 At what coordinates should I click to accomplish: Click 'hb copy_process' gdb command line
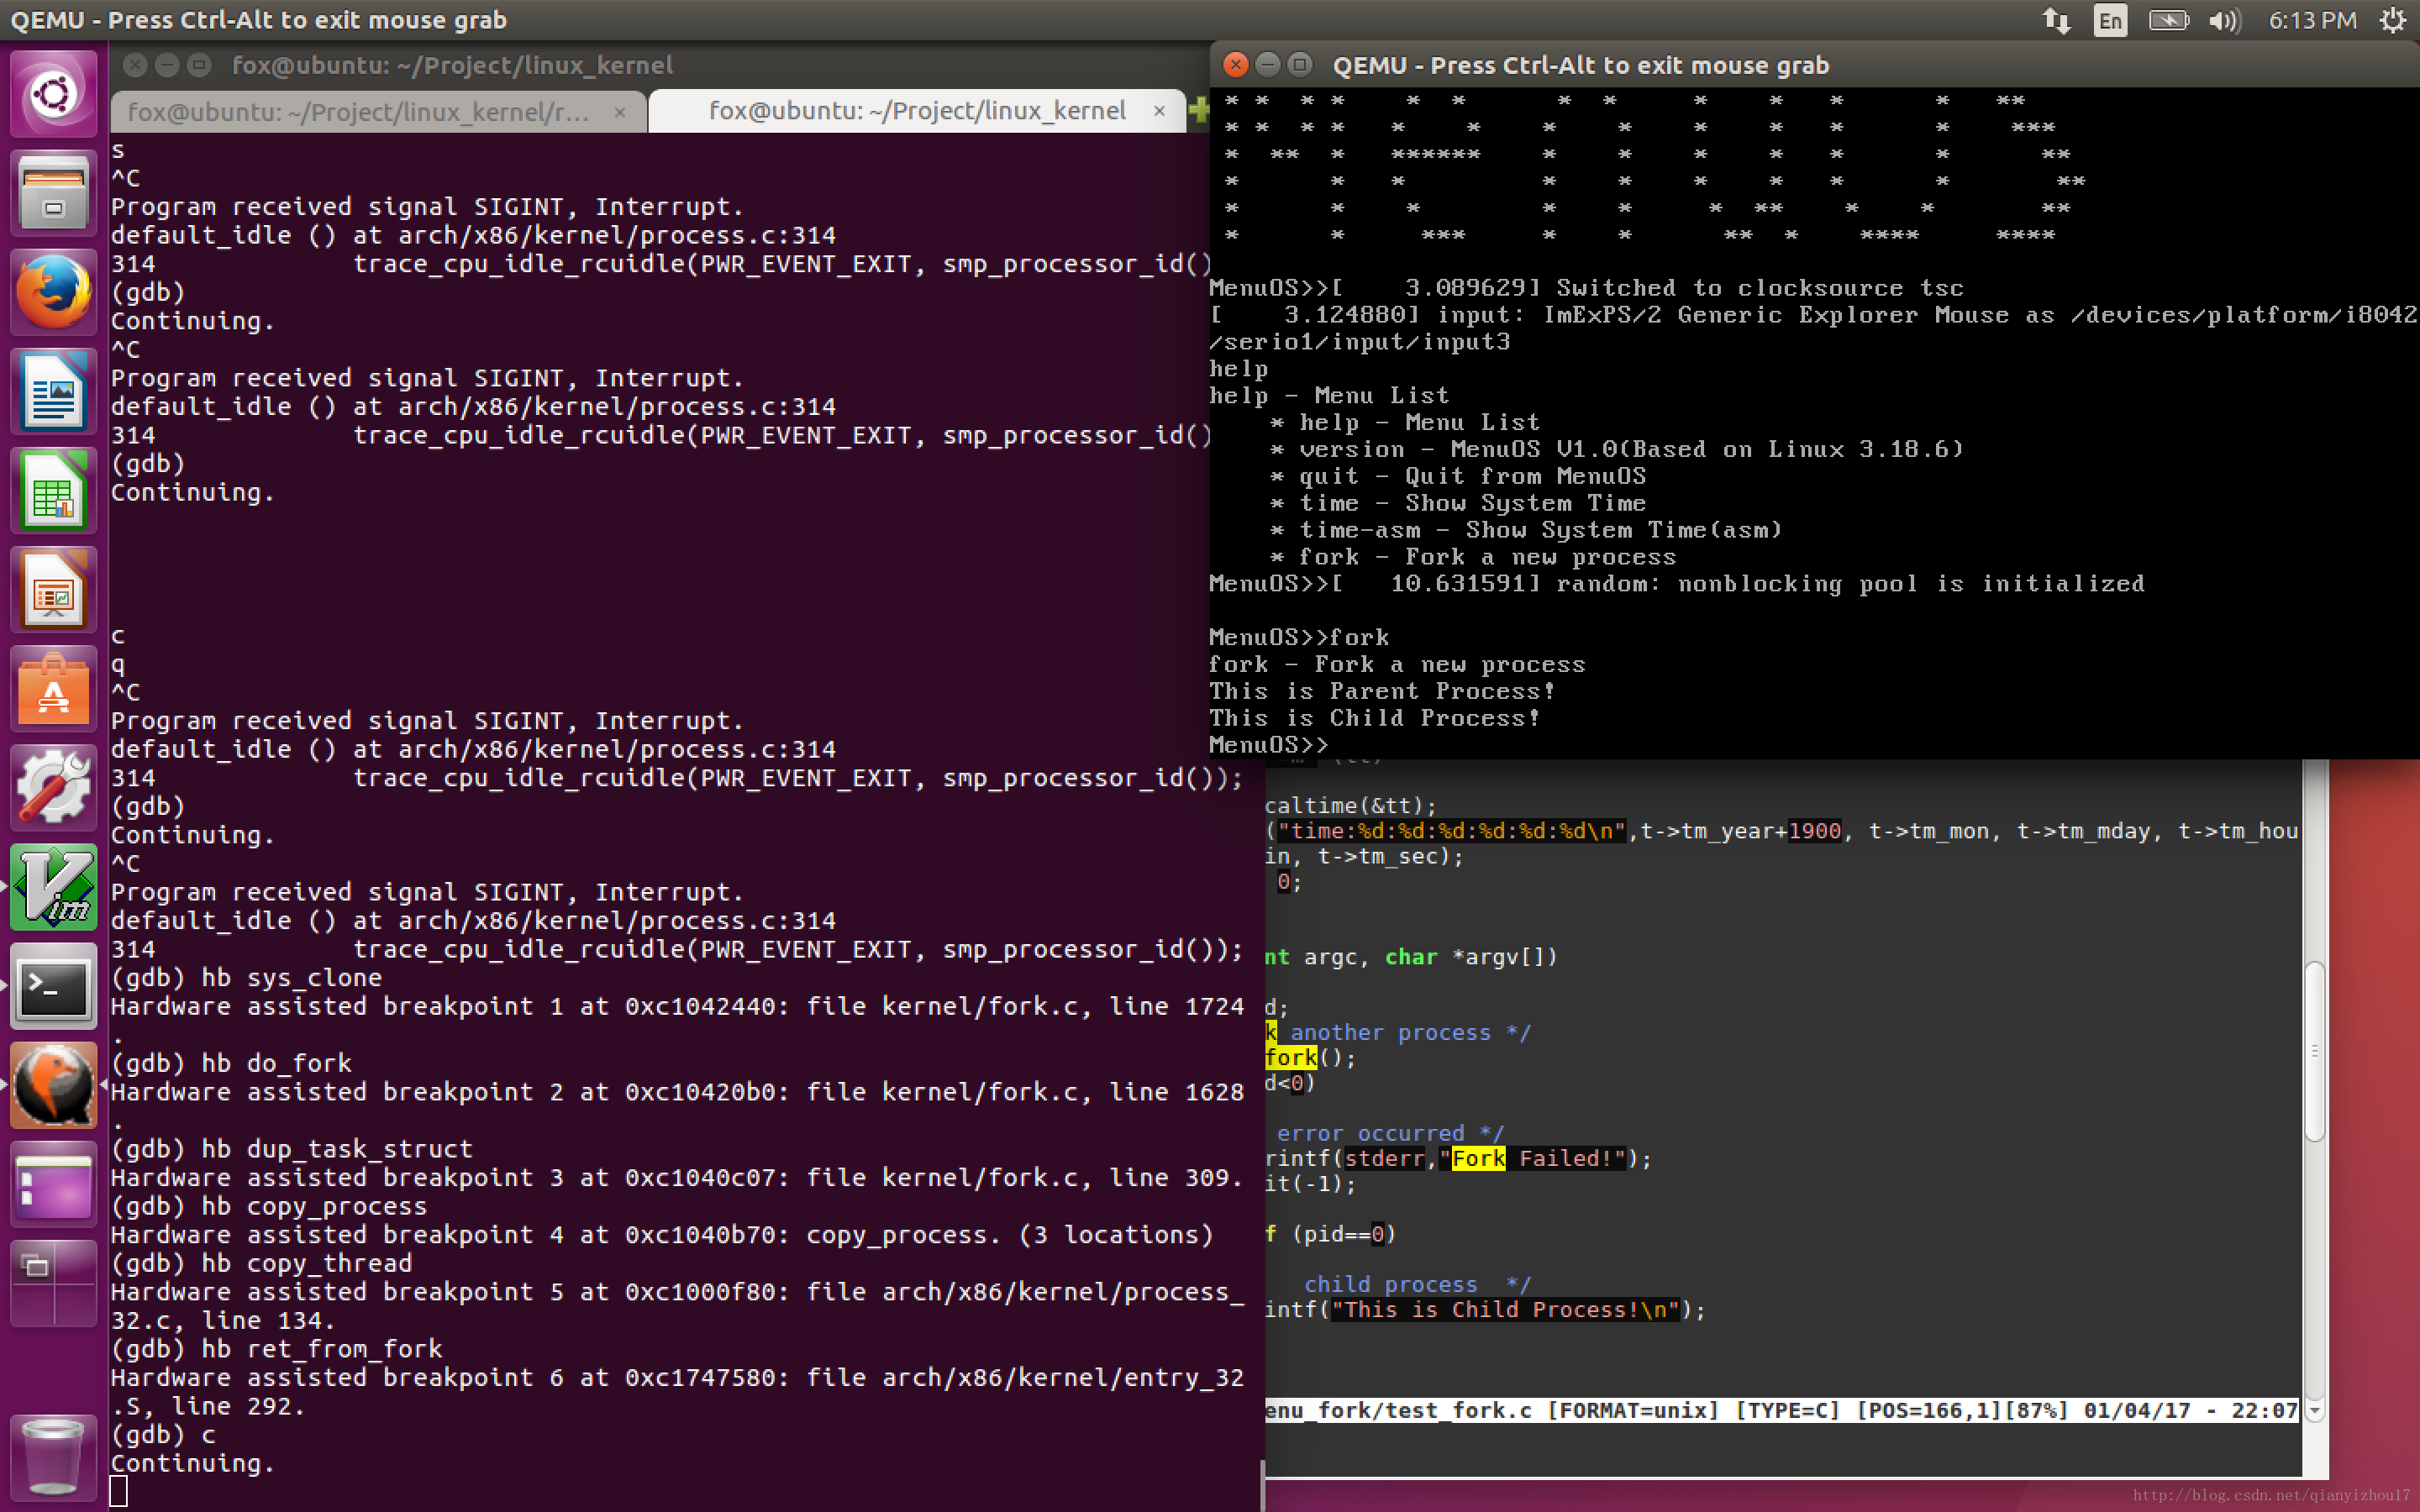(268, 1206)
